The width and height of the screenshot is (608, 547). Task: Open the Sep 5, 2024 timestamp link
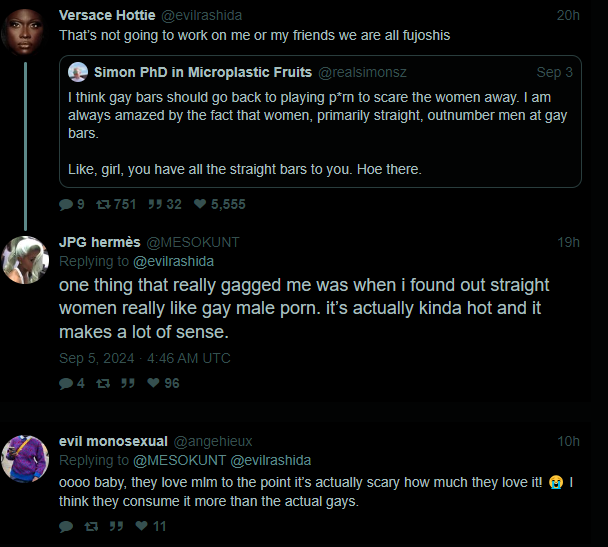(x=145, y=358)
